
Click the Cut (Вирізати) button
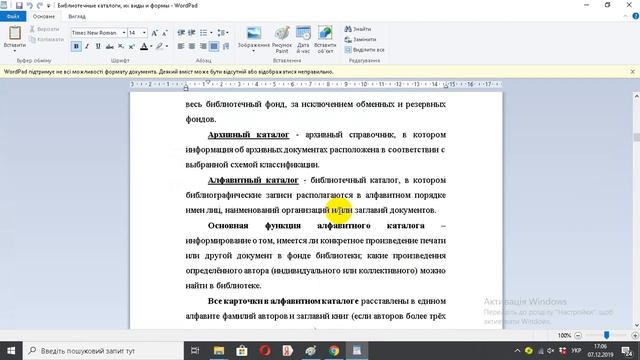tap(44, 29)
